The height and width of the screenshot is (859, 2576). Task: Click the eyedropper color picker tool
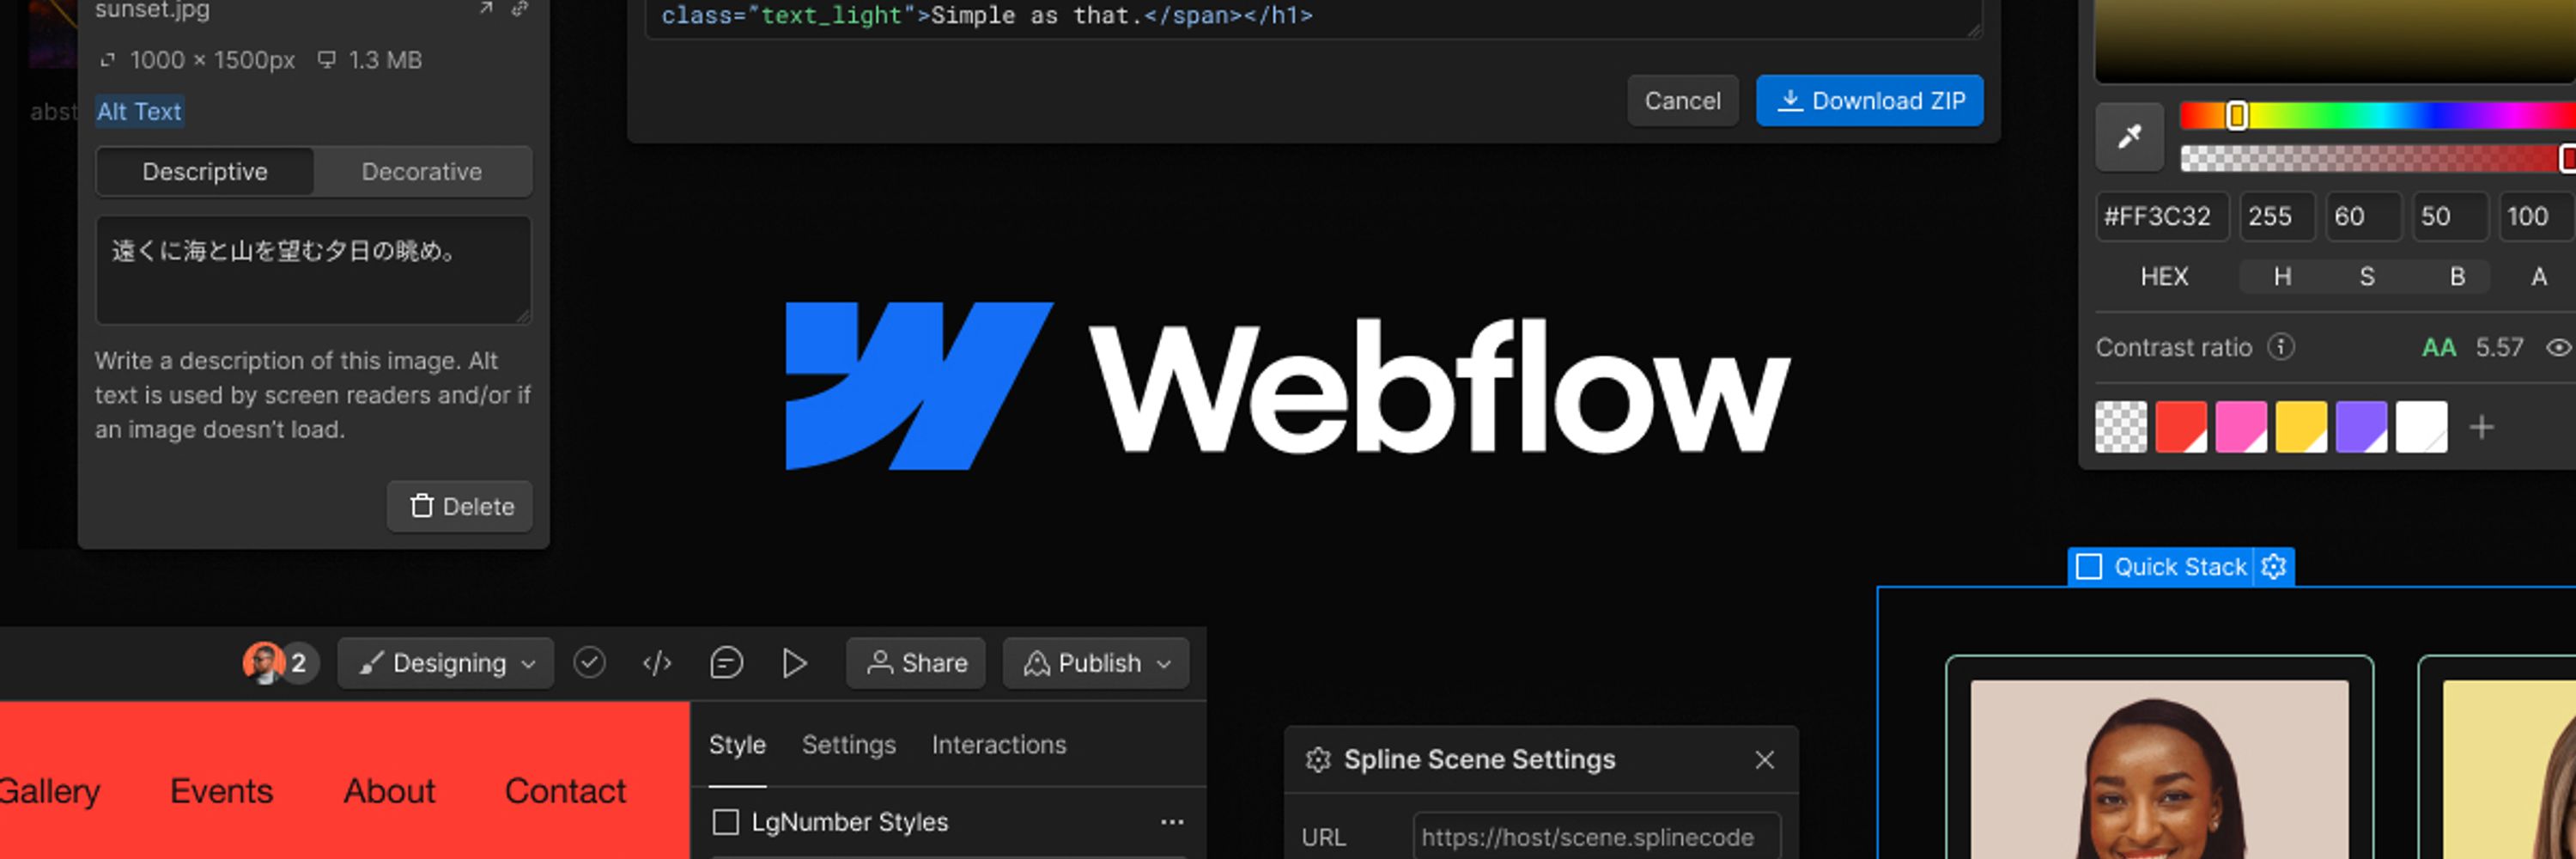[2129, 136]
